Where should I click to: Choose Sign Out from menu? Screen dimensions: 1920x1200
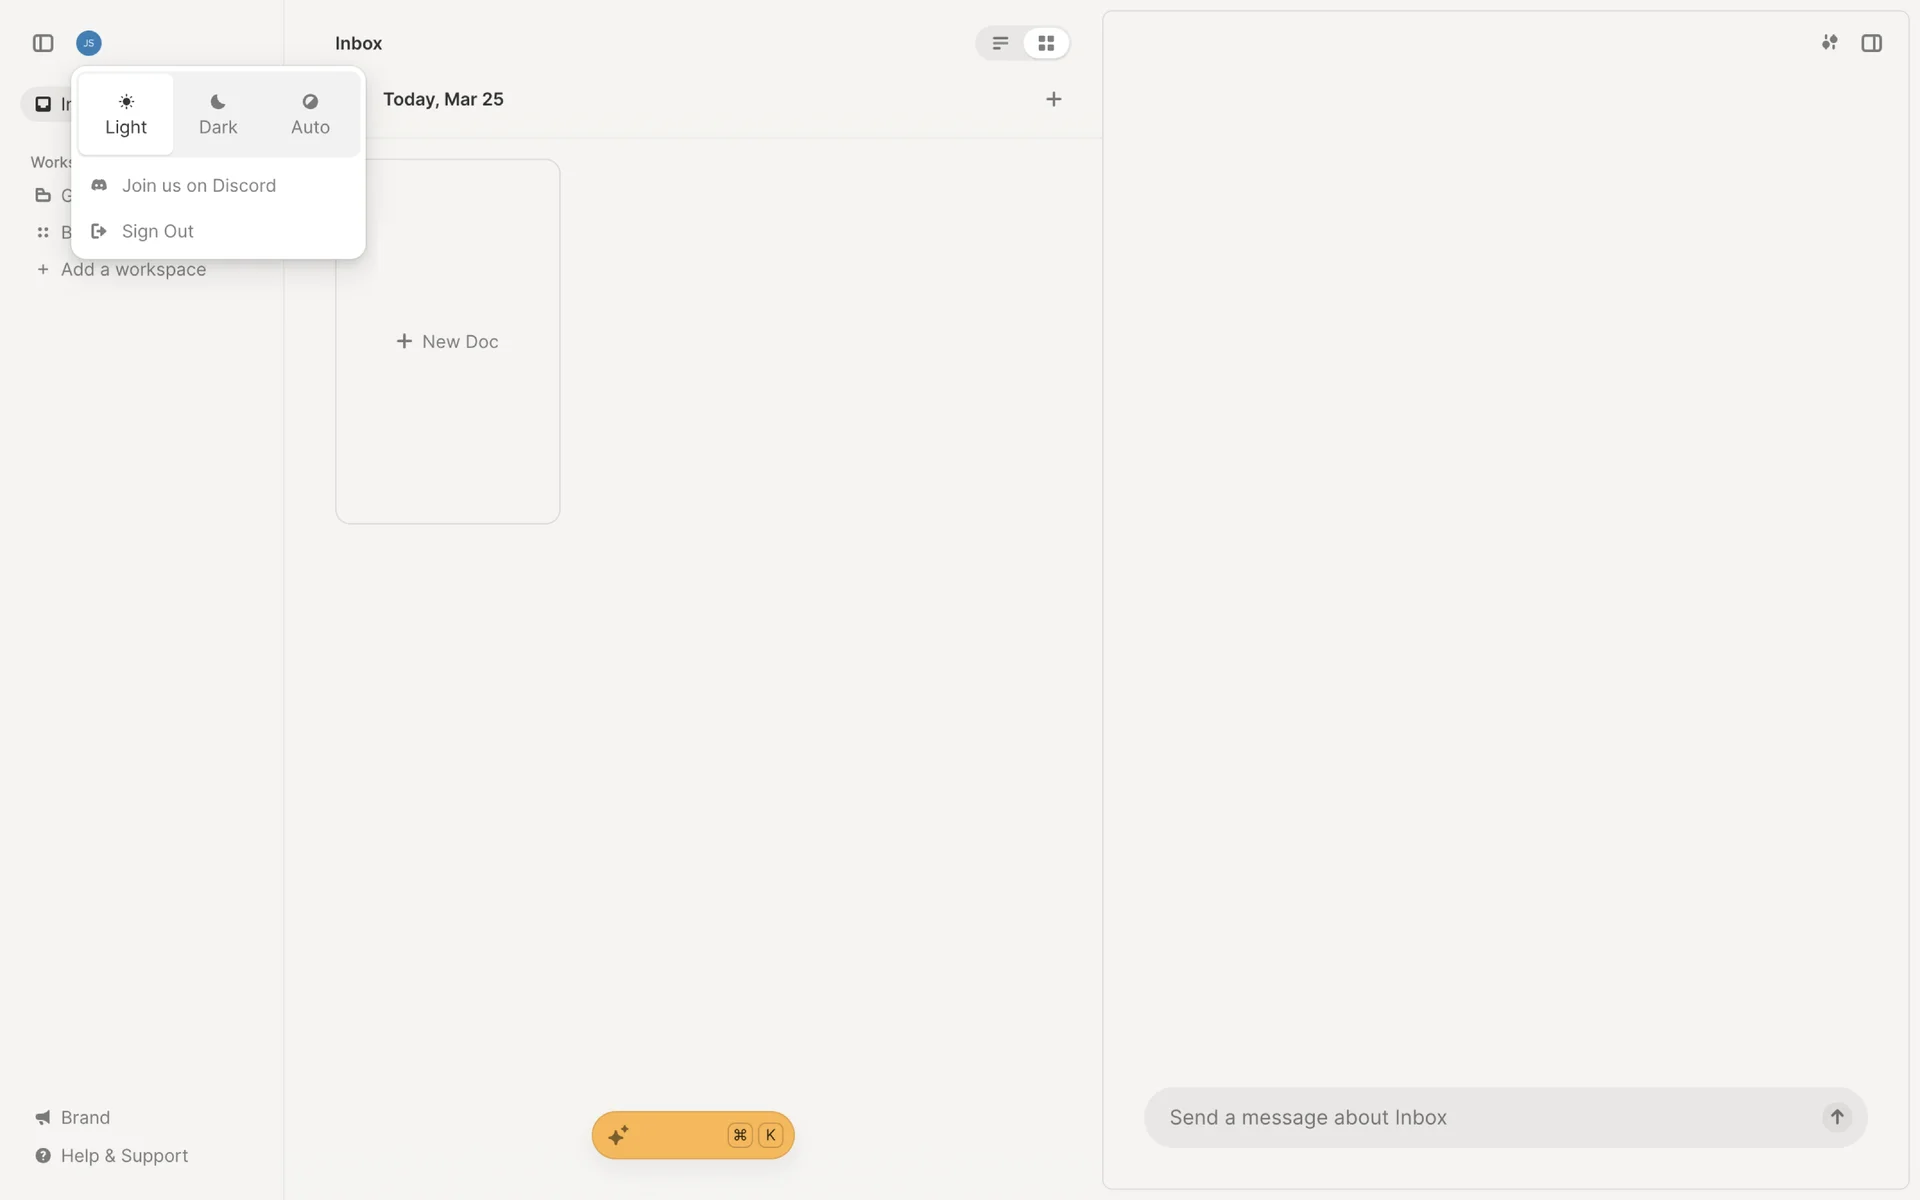point(157,232)
